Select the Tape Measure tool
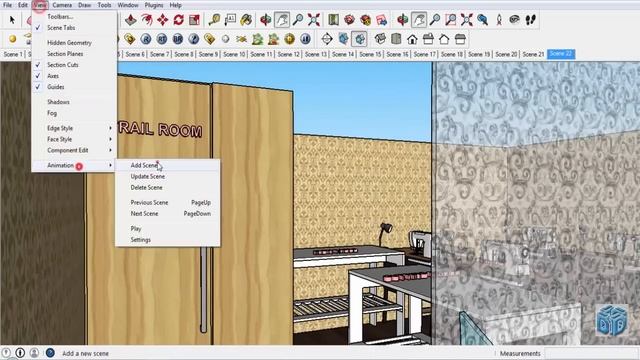The height and width of the screenshot is (360, 640). (x=214, y=20)
